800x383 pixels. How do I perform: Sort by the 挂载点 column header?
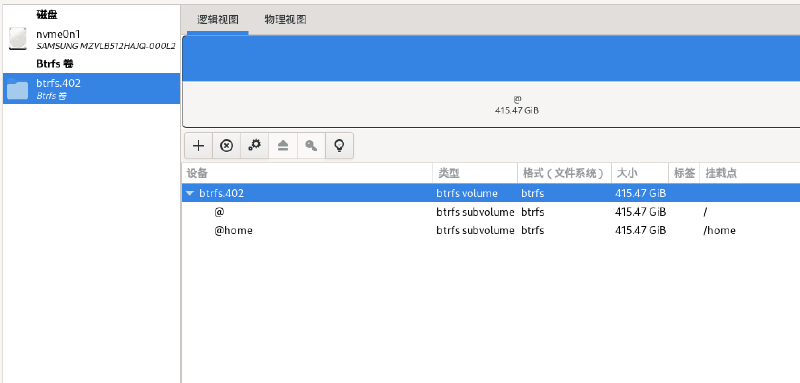749,173
